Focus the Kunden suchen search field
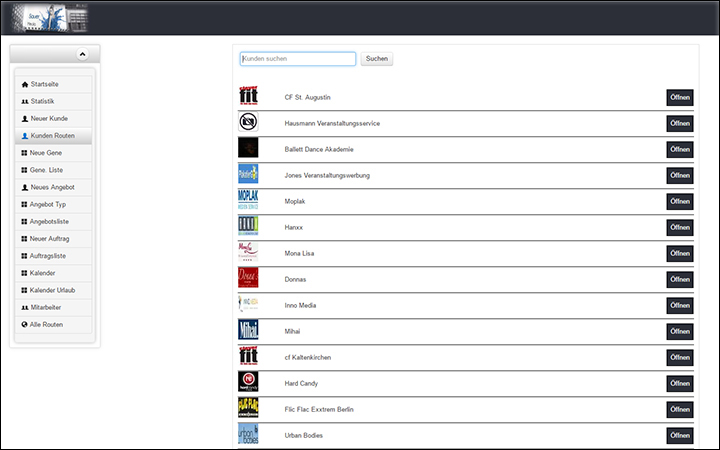This screenshot has height=450, width=720. tap(298, 59)
